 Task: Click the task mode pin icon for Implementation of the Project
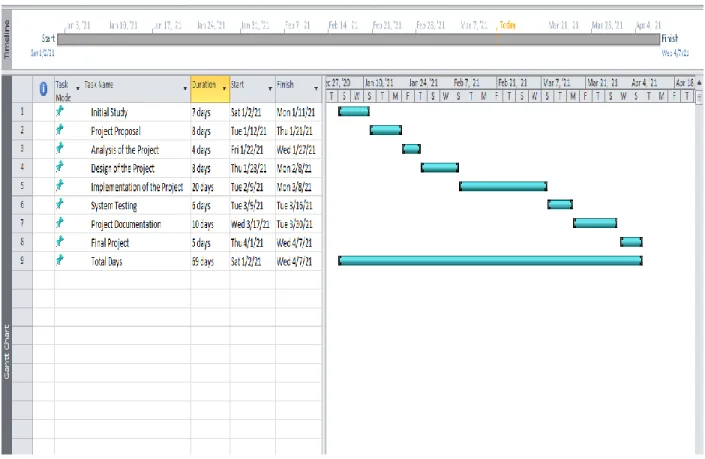(60, 186)
